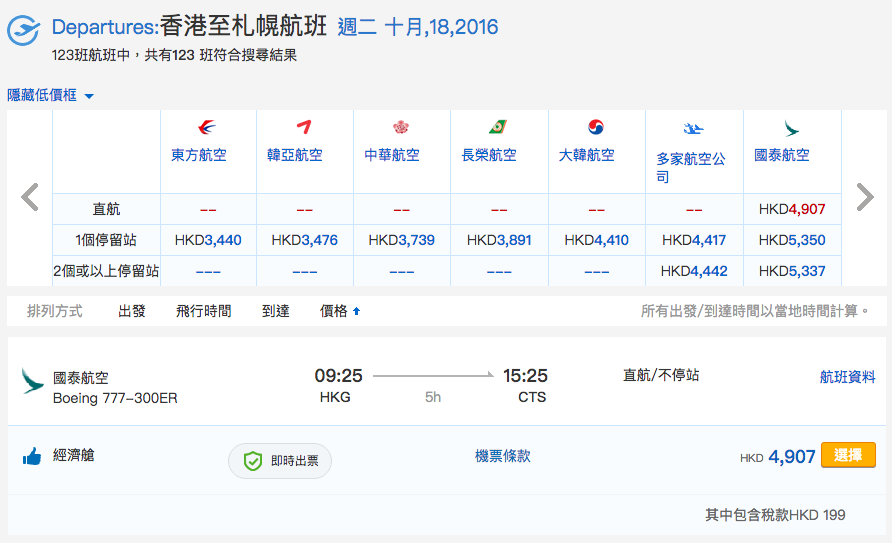
Task: Filter by Cathay direct fare HKD4,907
Action: click(792, 209)
